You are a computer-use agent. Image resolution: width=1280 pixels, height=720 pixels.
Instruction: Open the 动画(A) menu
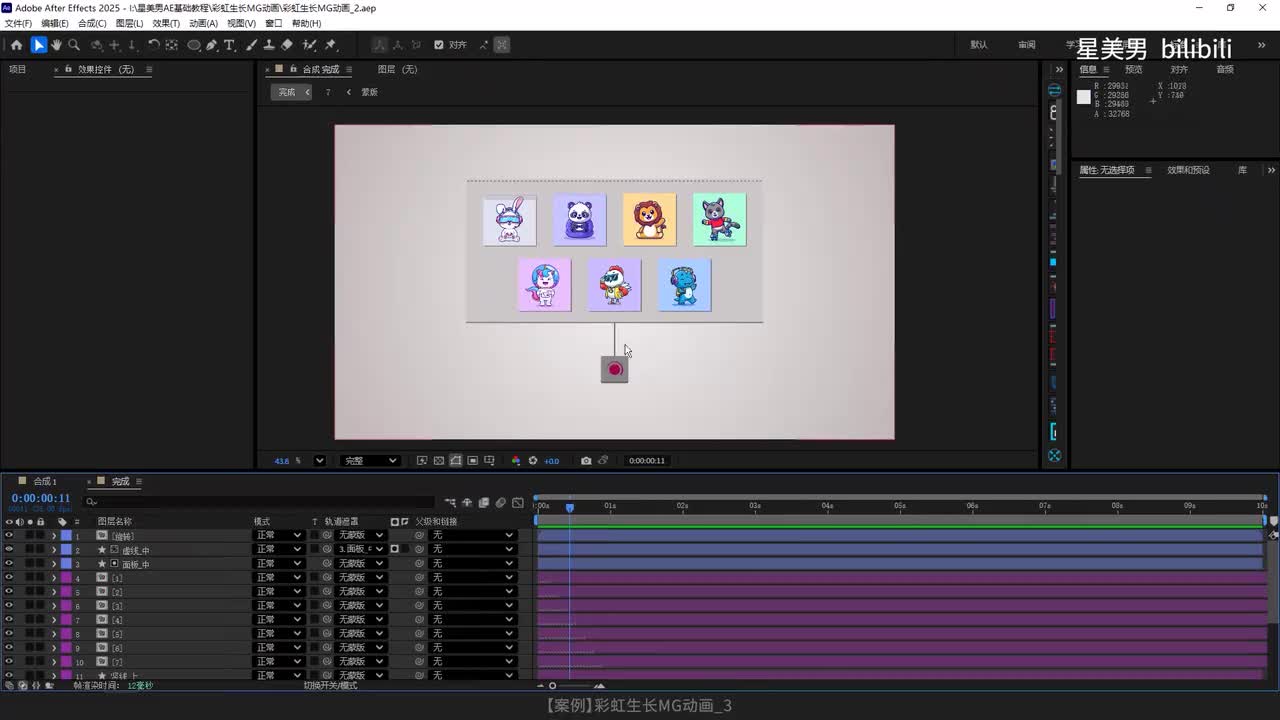[203, 24]
